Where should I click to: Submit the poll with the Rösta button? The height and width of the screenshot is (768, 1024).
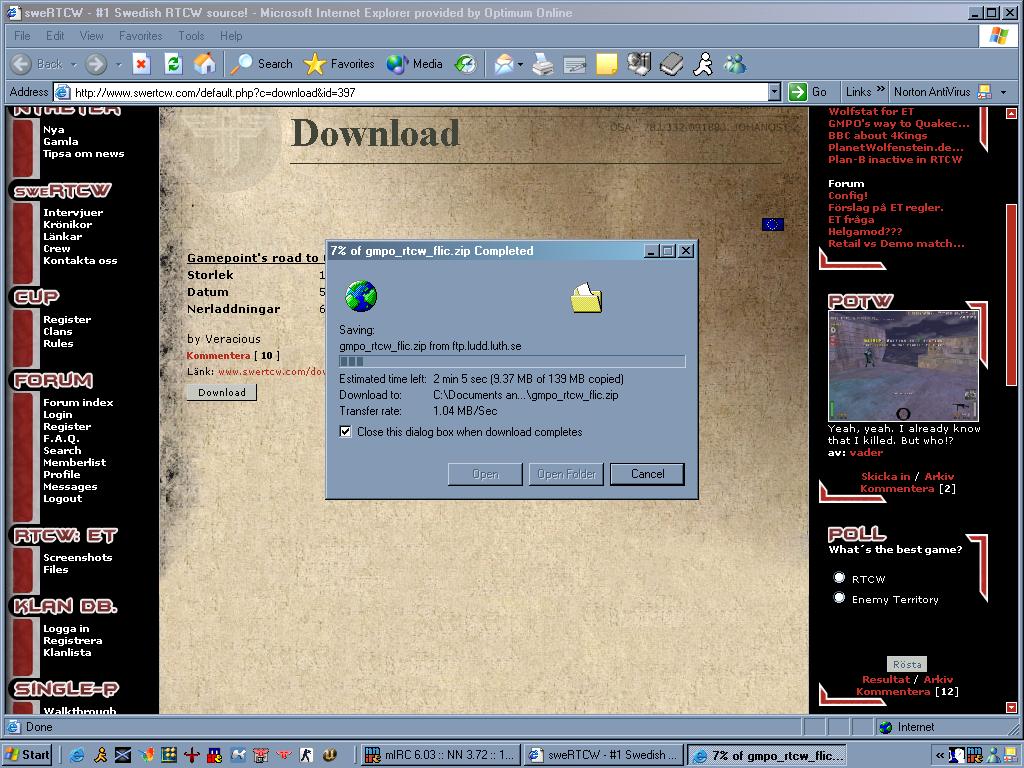pos(906,664)
